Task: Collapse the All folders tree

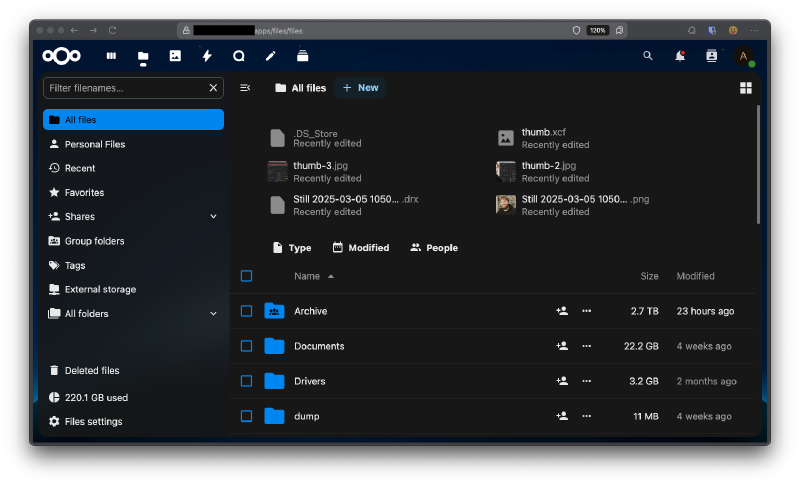Action: (x=213, y=314)
